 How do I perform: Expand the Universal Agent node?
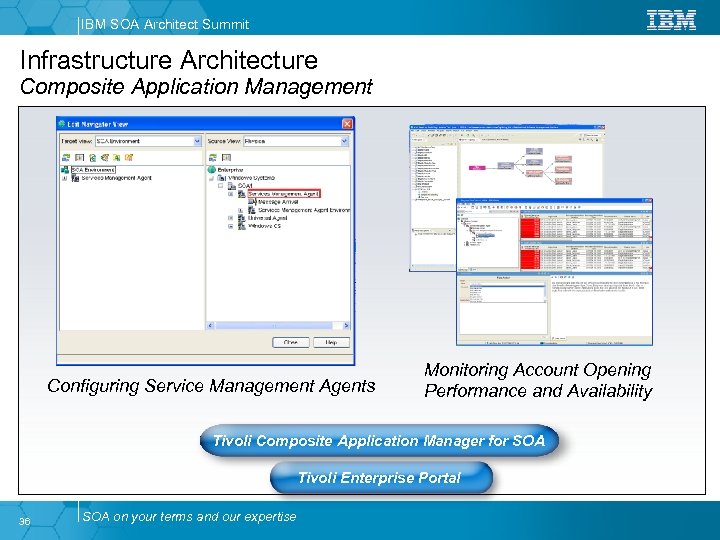tap(231, 219)
